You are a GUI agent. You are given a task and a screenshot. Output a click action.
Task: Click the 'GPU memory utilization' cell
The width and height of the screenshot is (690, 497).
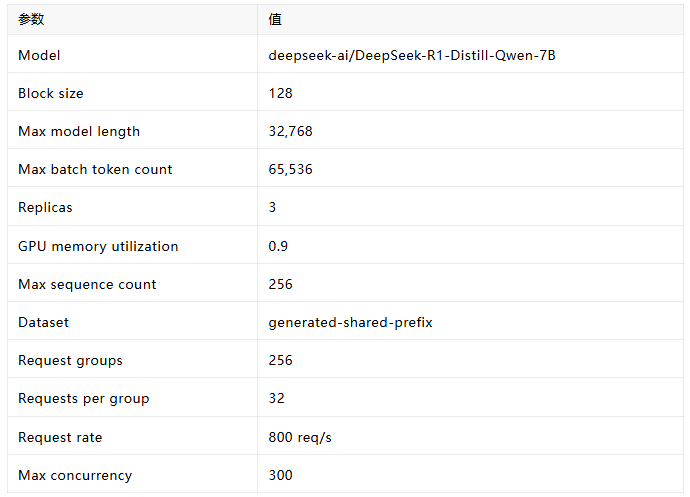click(132, 245)
